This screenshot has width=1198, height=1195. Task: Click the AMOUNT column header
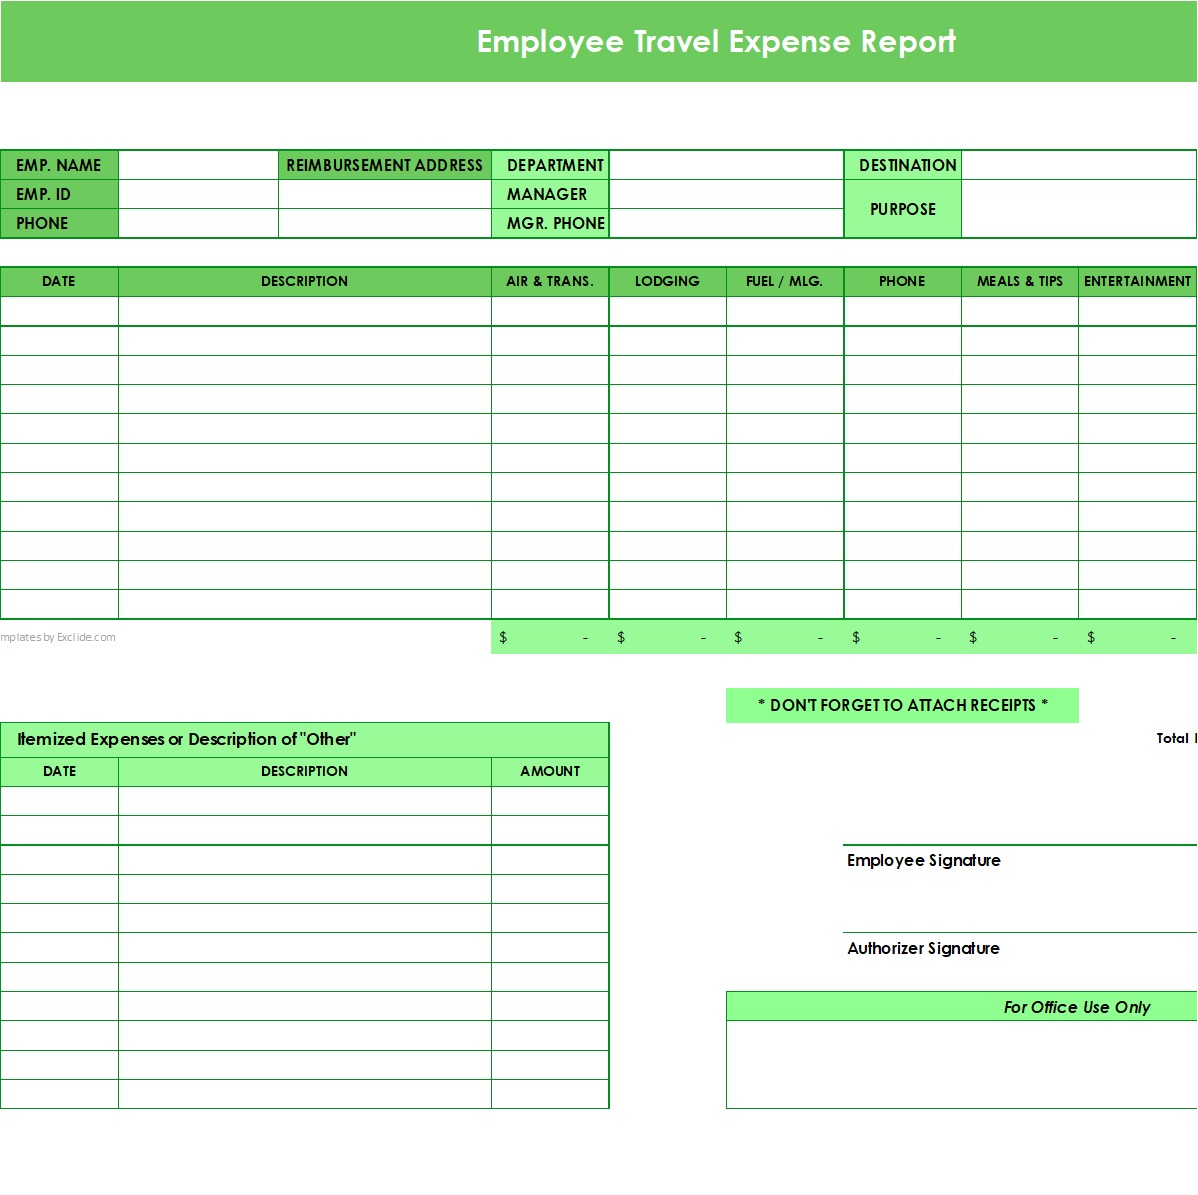click(x=550, y=772)
